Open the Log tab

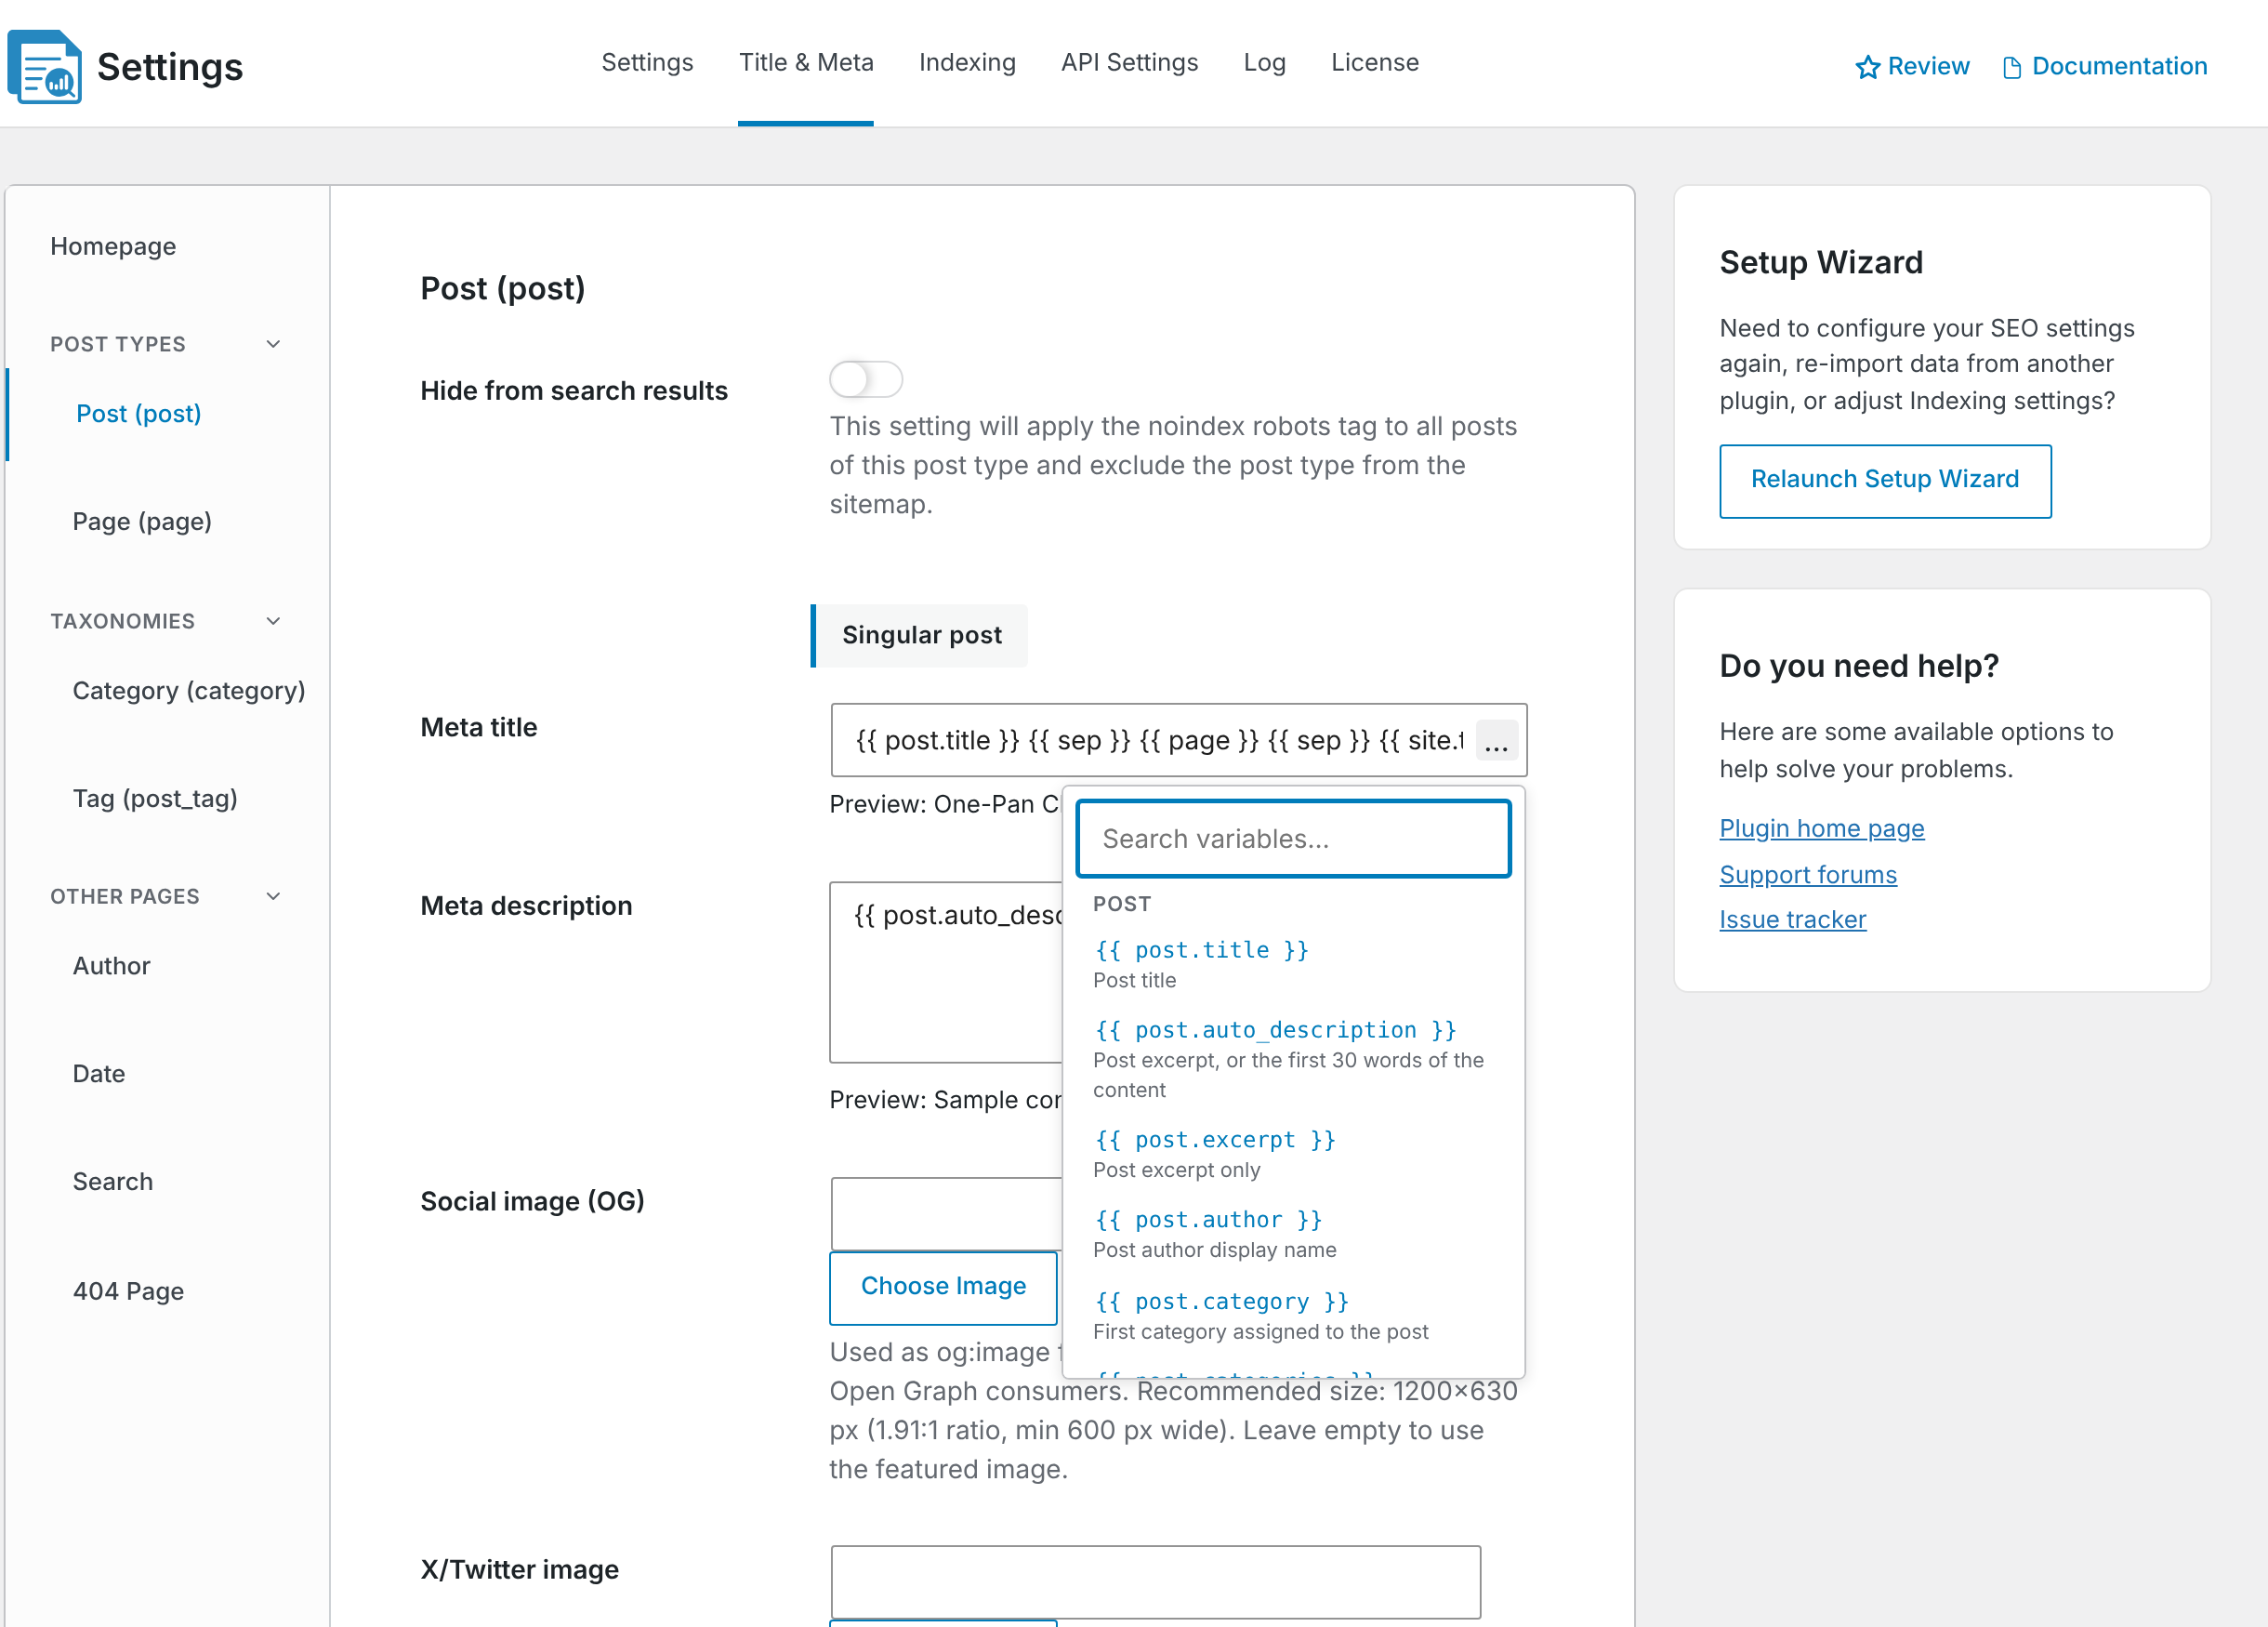point(1264,63)
